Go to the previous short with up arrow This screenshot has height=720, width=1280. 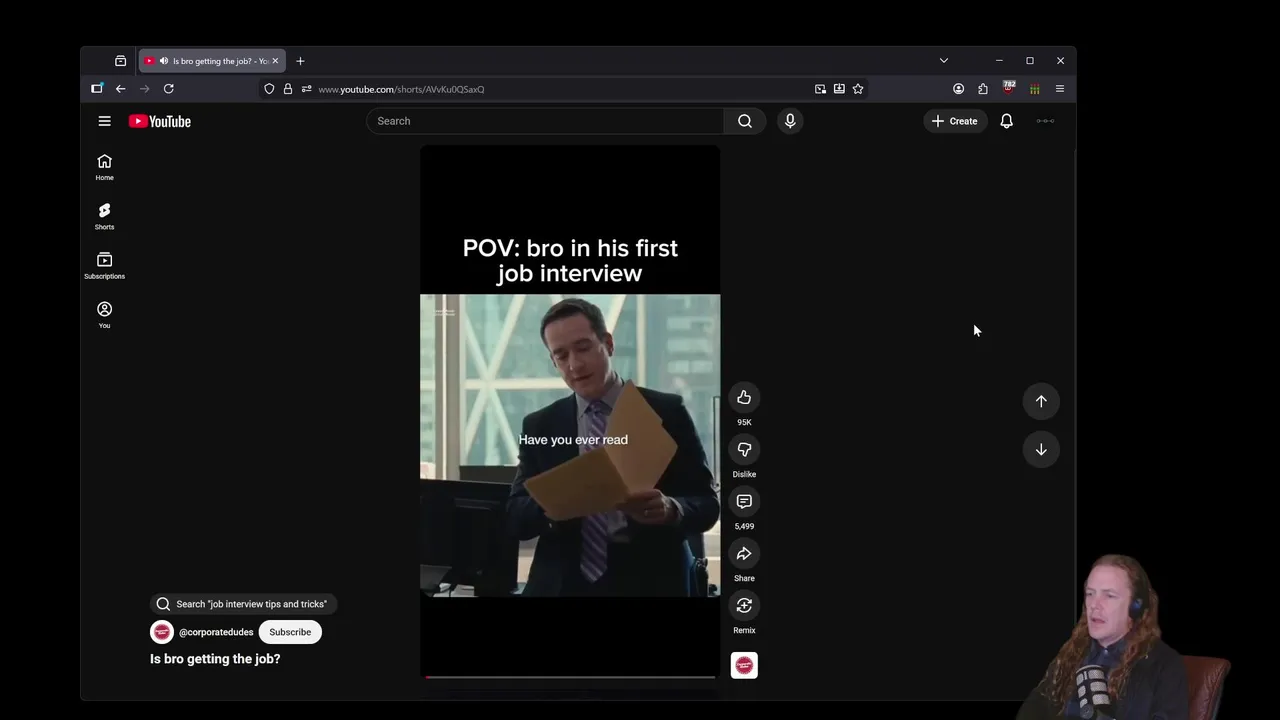click(x=1041, y=401)
